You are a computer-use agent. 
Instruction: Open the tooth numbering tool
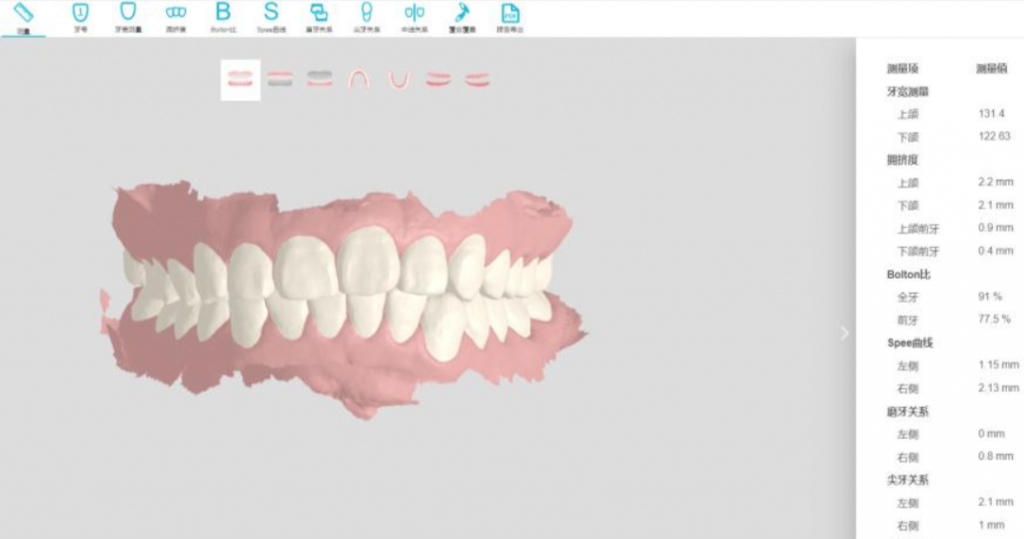pos(80,15)
